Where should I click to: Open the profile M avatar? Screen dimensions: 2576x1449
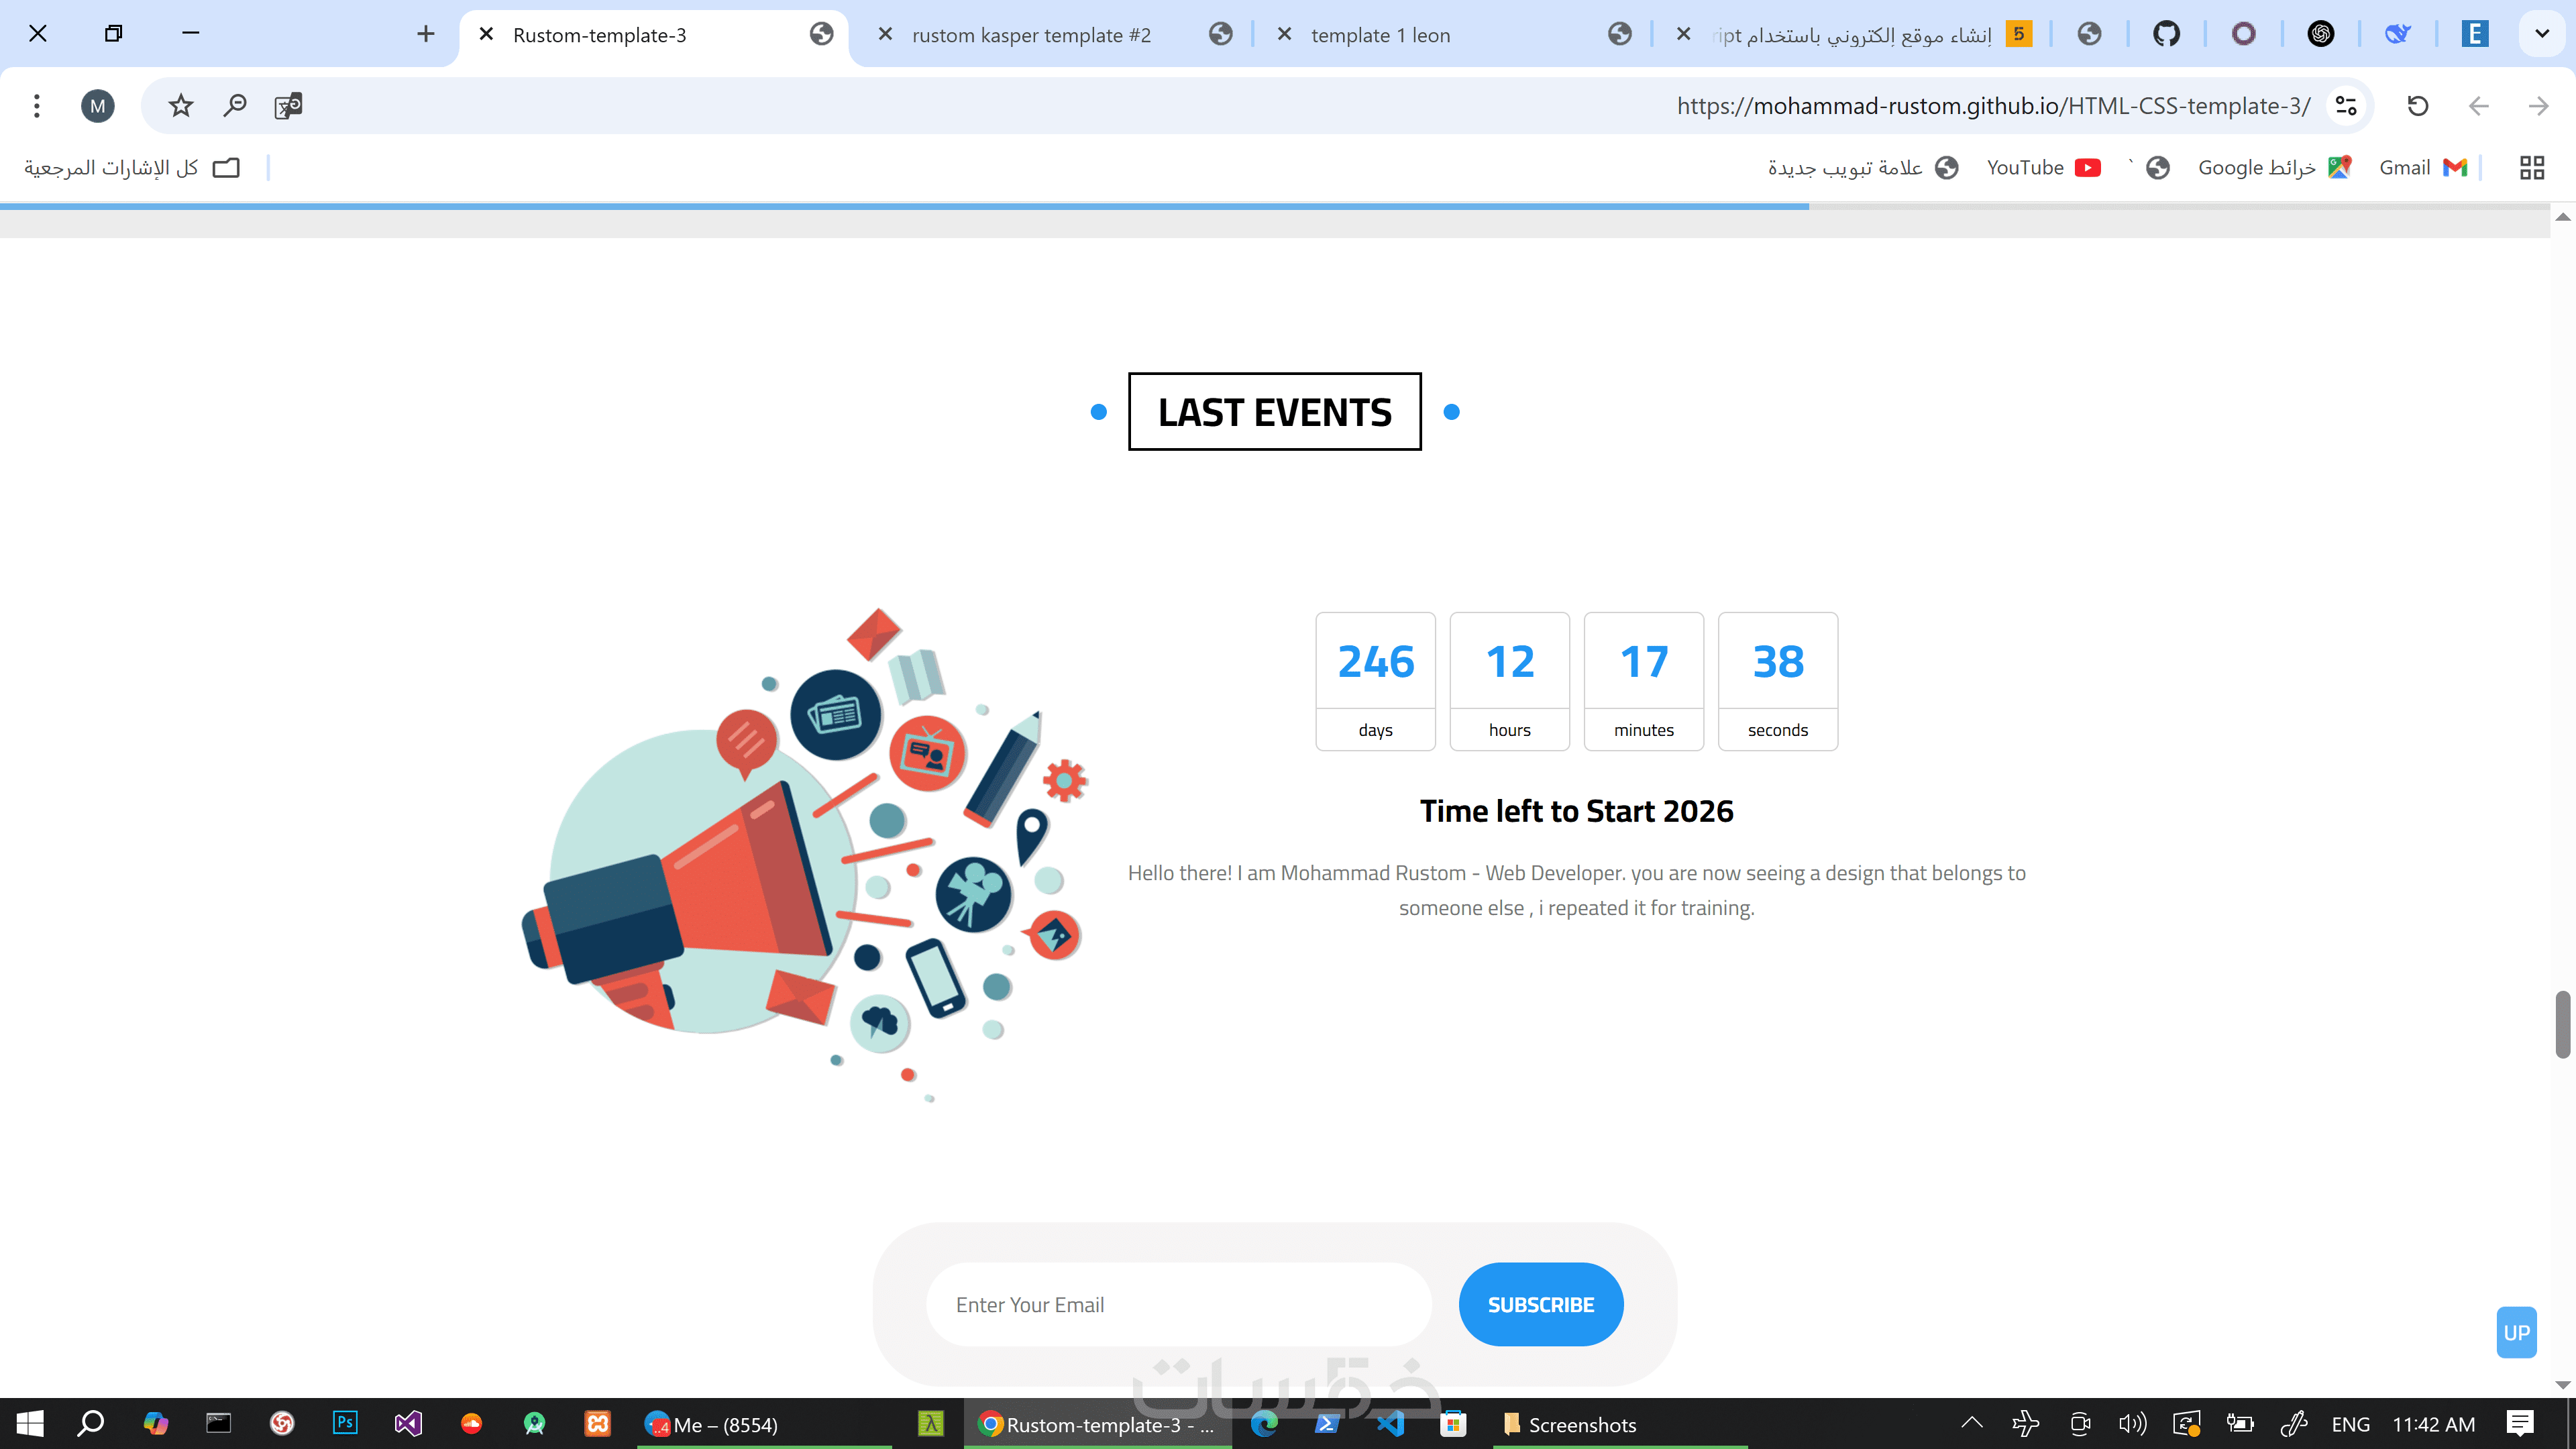click(97, 106)
